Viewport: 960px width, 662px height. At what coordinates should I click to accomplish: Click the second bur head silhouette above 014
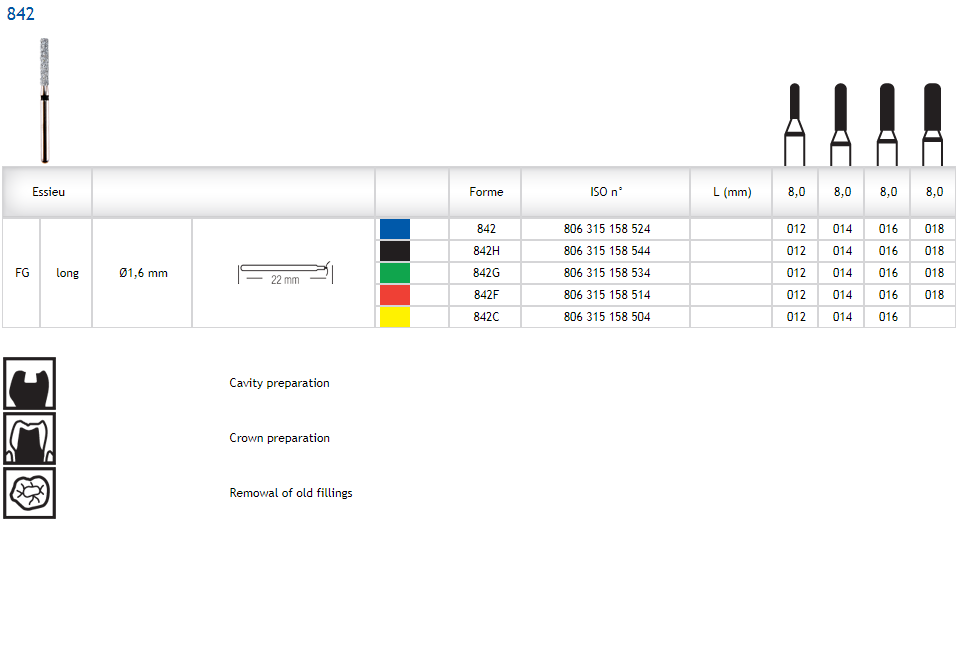841,124
